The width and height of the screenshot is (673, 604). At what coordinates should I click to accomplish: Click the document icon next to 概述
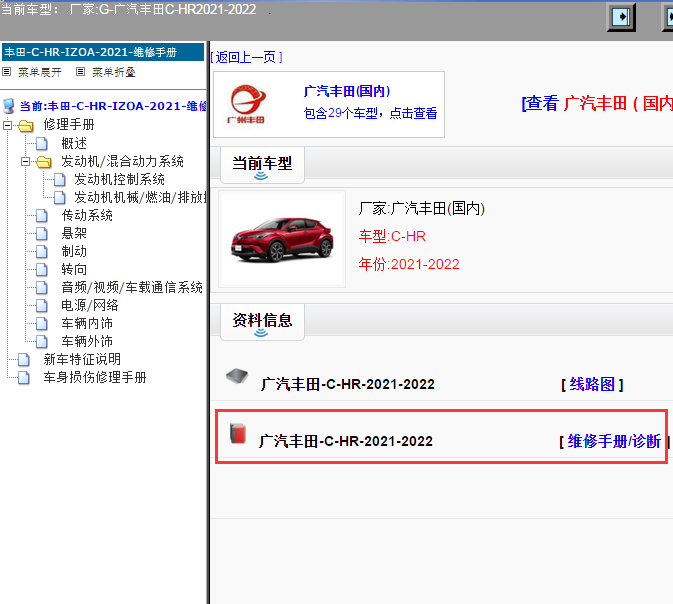[x=42, y=143]
